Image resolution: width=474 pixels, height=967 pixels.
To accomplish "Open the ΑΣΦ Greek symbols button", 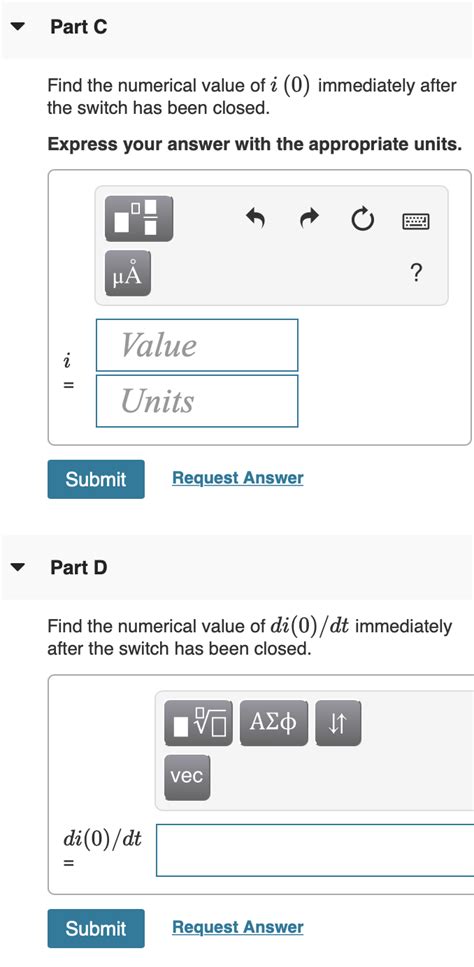I will coord(274,723).
